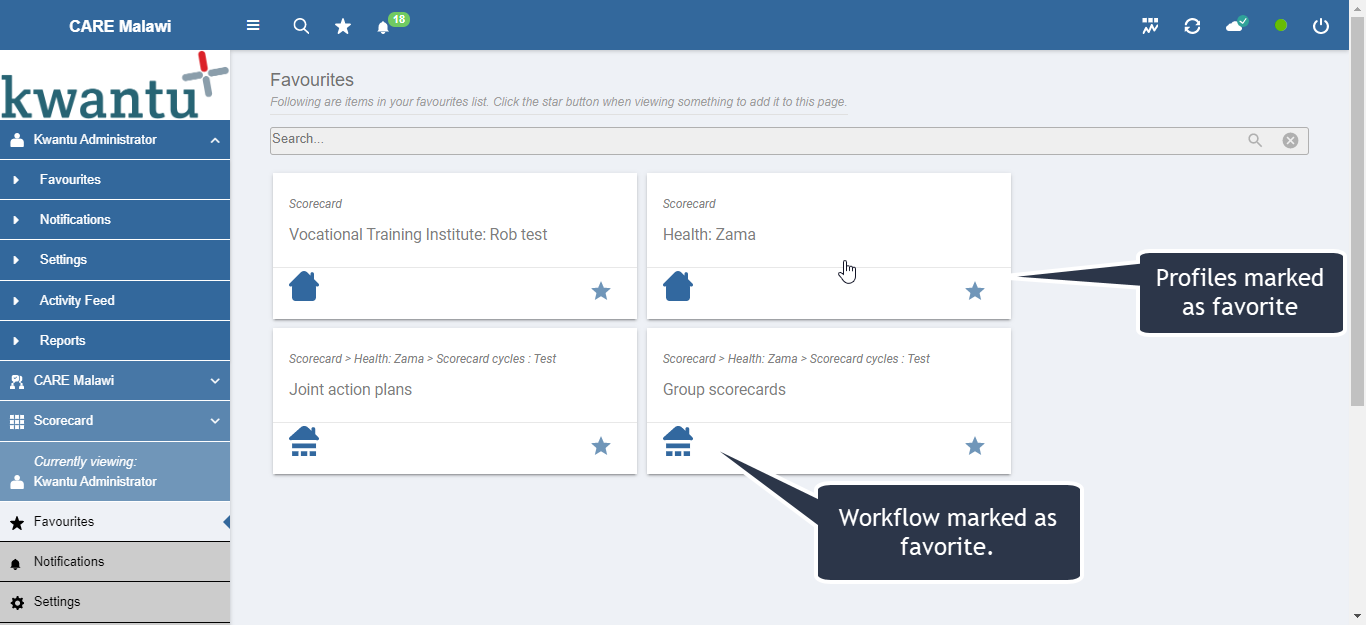Click CARE Malawi header title
The width and height of the screenshot is (1366, 625).
pos(120,26)
